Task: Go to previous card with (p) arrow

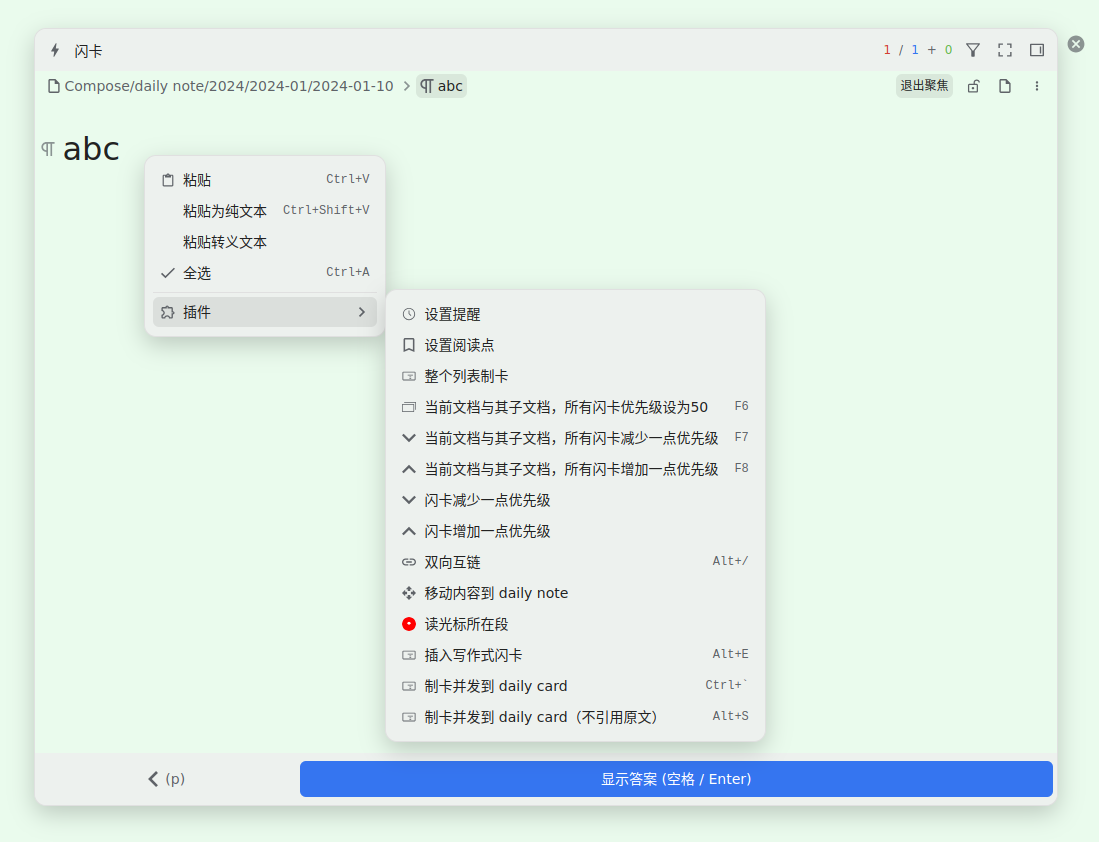Action: pyautogui.click(x=167, y=779)
